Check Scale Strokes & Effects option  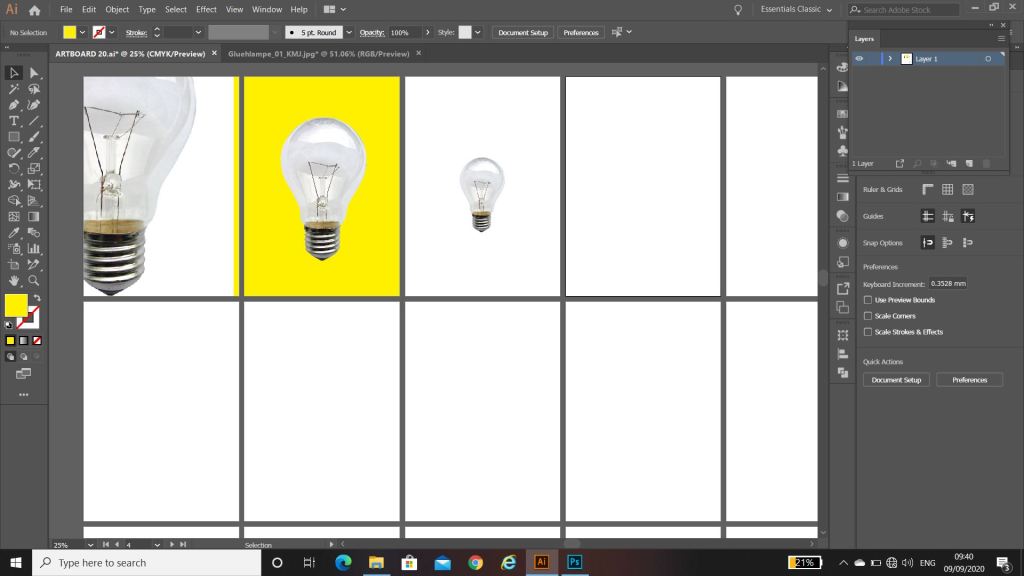868,332
